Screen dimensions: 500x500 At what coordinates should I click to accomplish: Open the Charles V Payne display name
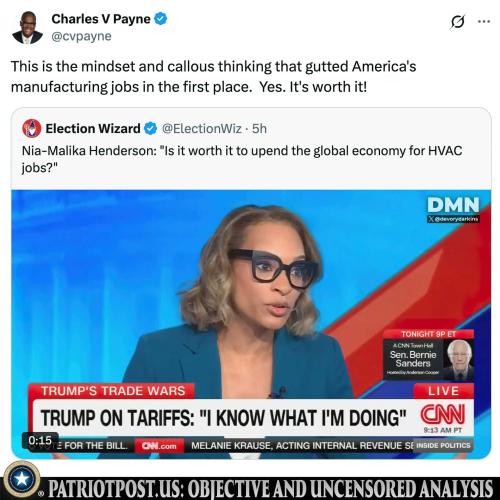coord(101,19)
